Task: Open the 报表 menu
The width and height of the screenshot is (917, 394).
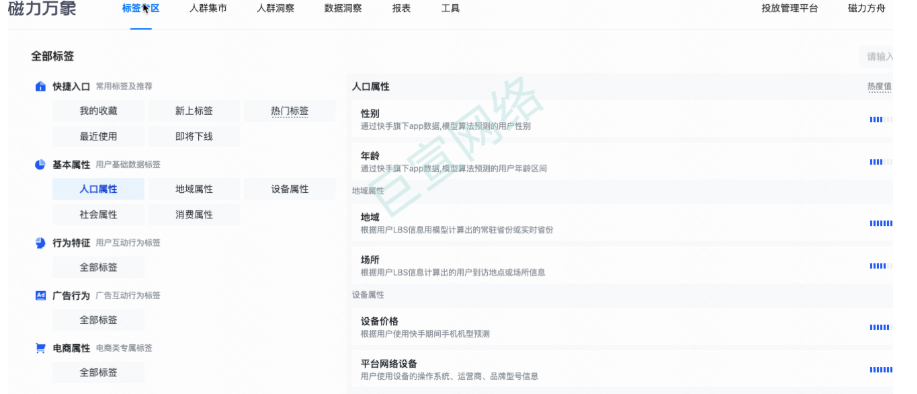Action: 401,9
